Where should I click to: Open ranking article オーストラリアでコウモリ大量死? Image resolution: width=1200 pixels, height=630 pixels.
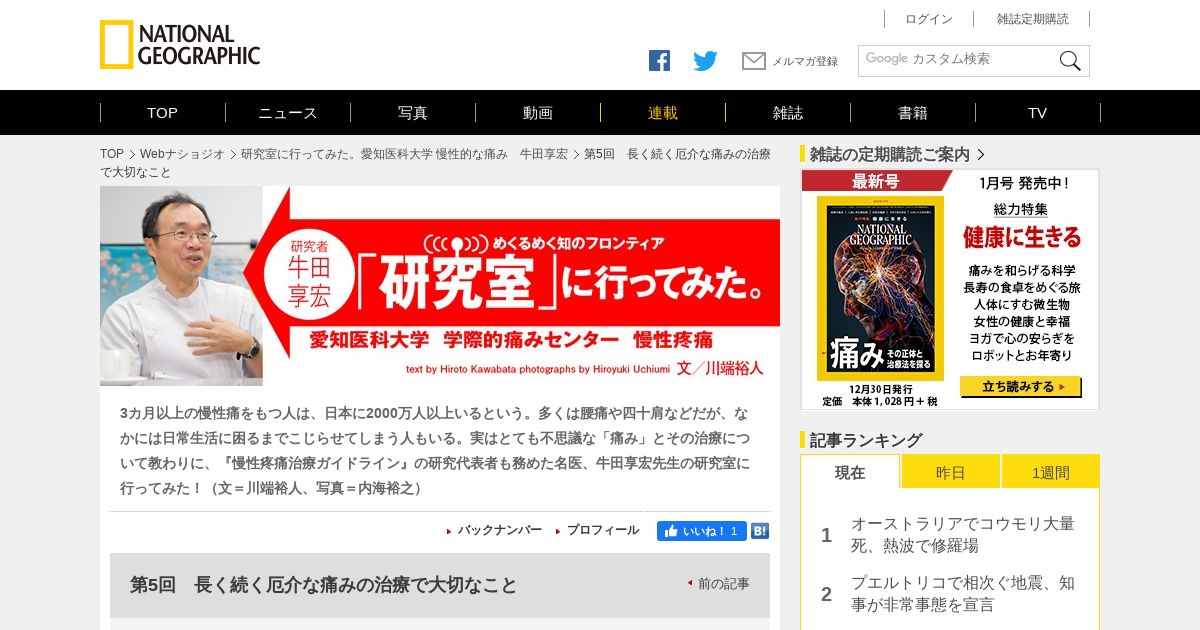click(963, 535)
